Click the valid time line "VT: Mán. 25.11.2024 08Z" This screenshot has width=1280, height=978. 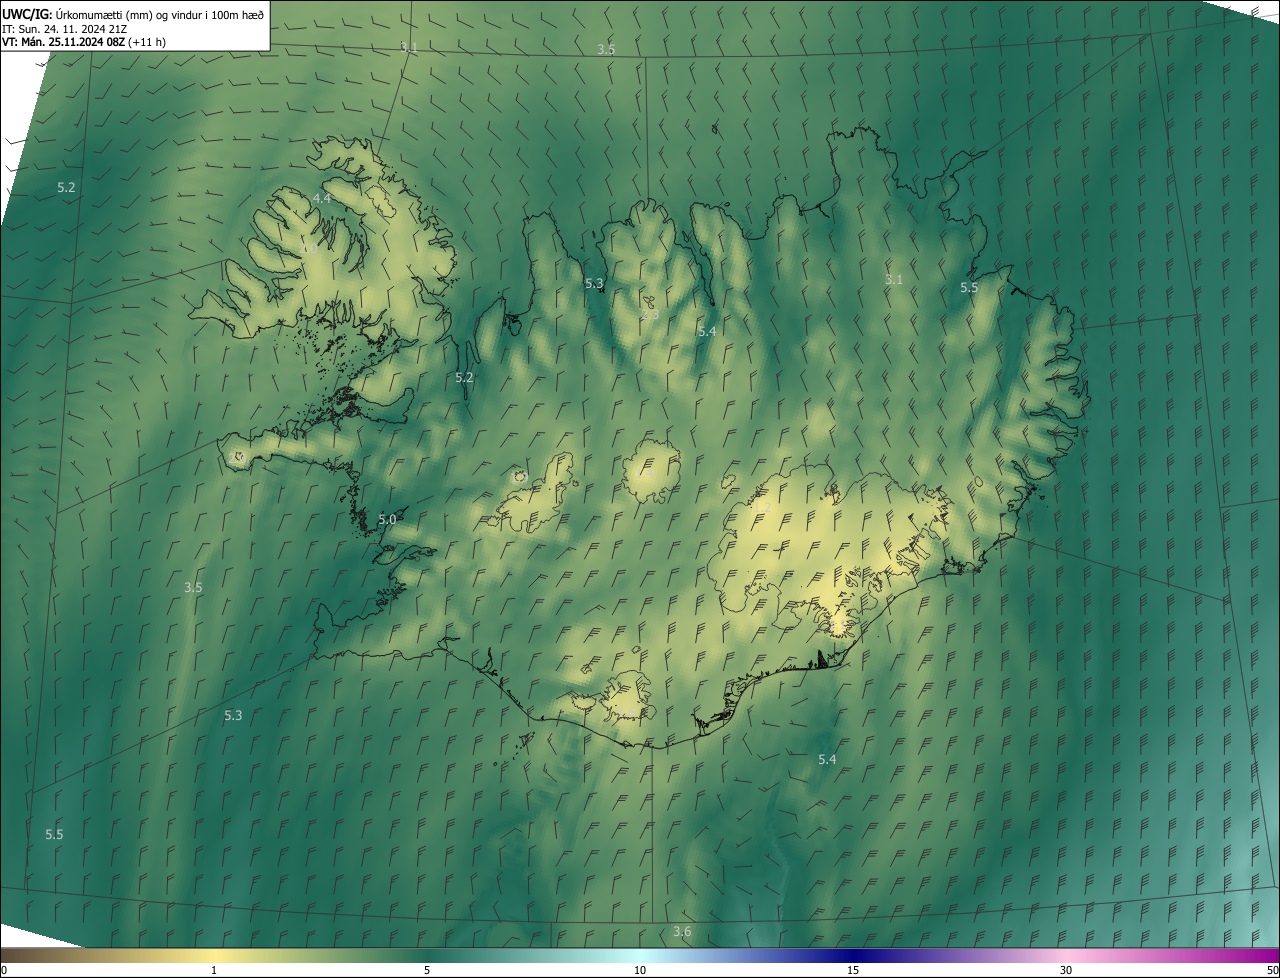pos(64,42)
